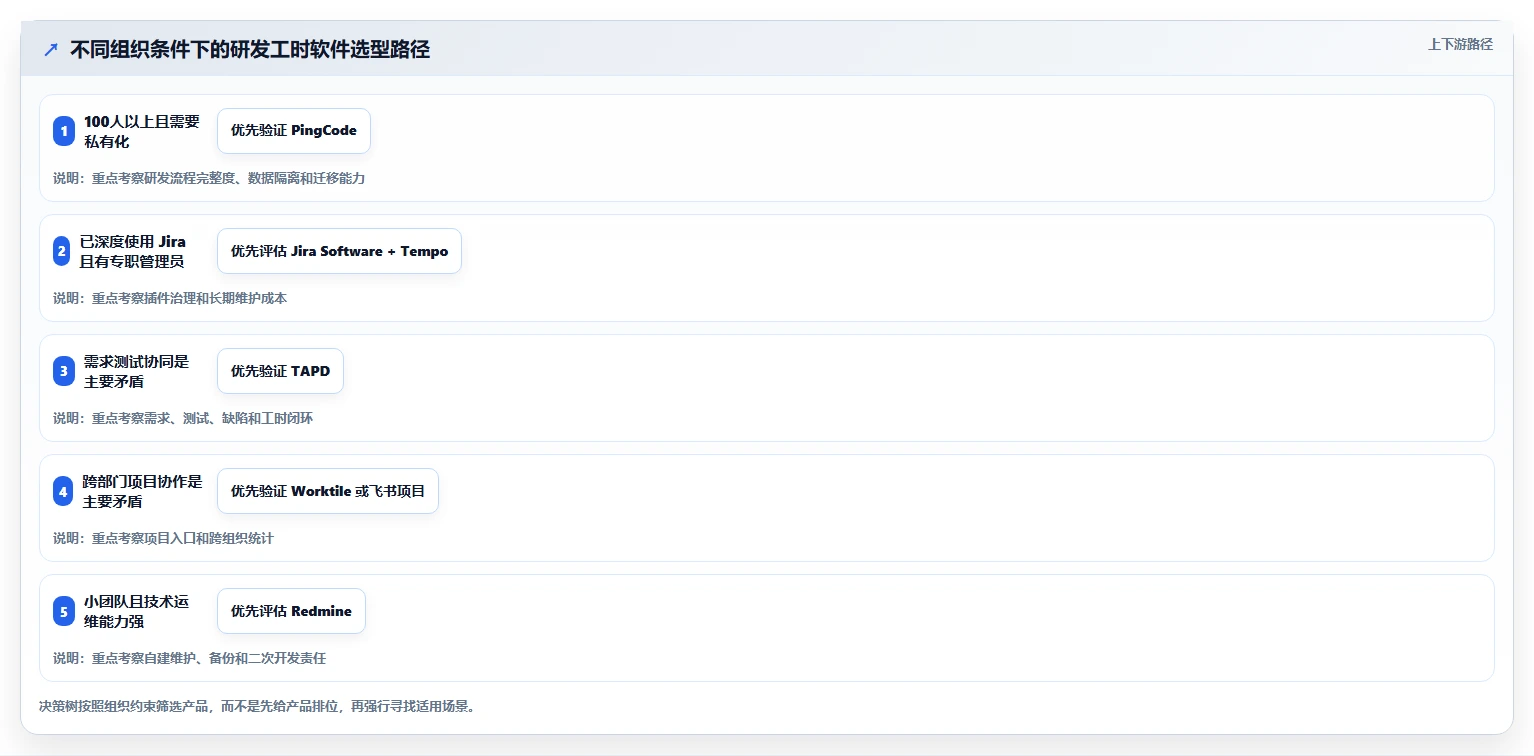Click the condition text 100人以上且需要私有化
Image resolution: width=1534 pixels, height=756 pixels.
[142, 131]
